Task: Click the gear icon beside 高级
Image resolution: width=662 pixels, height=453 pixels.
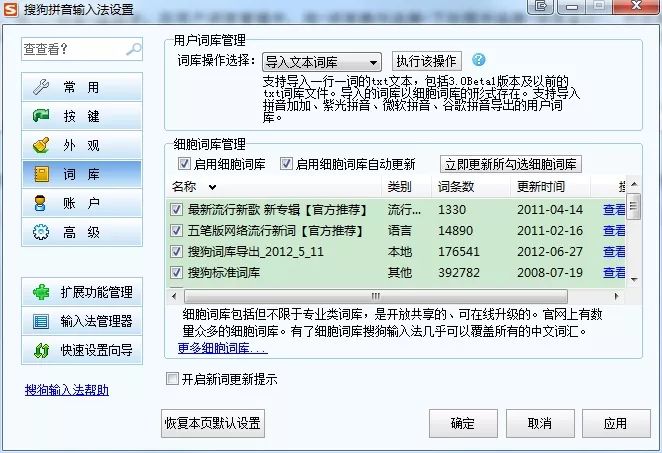Action: click(x=41, y=232)
